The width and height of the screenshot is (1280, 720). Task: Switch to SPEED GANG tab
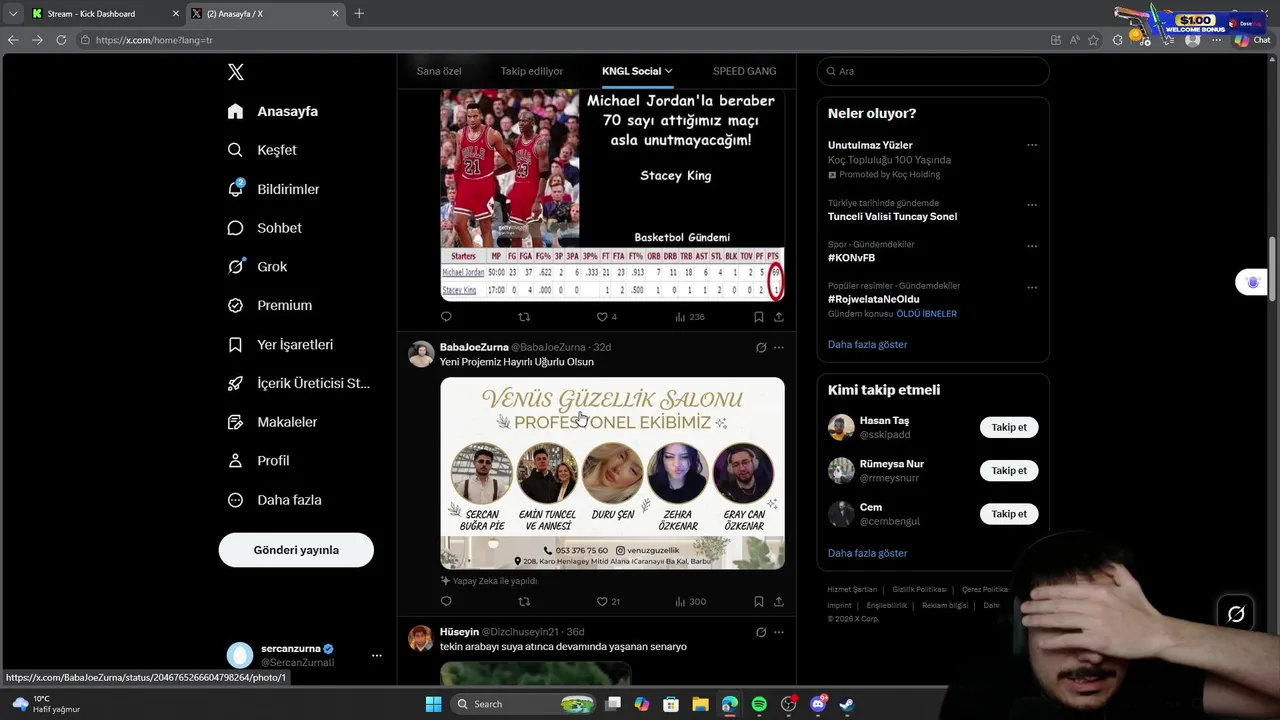point(744,71)
